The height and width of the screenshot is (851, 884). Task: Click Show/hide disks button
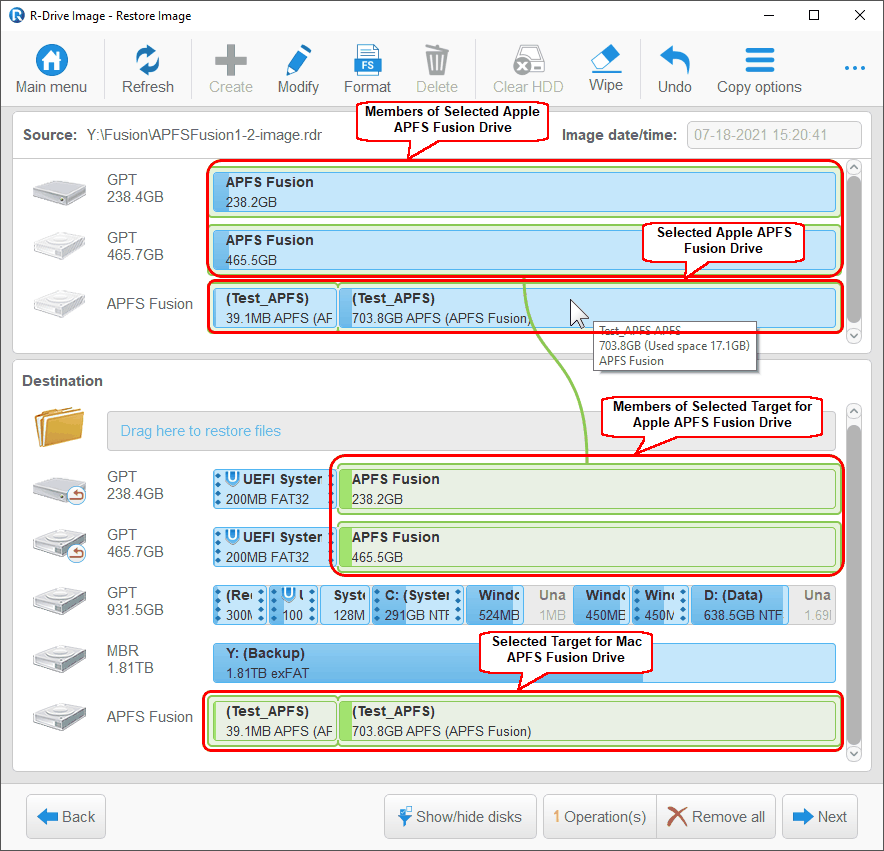460,816
